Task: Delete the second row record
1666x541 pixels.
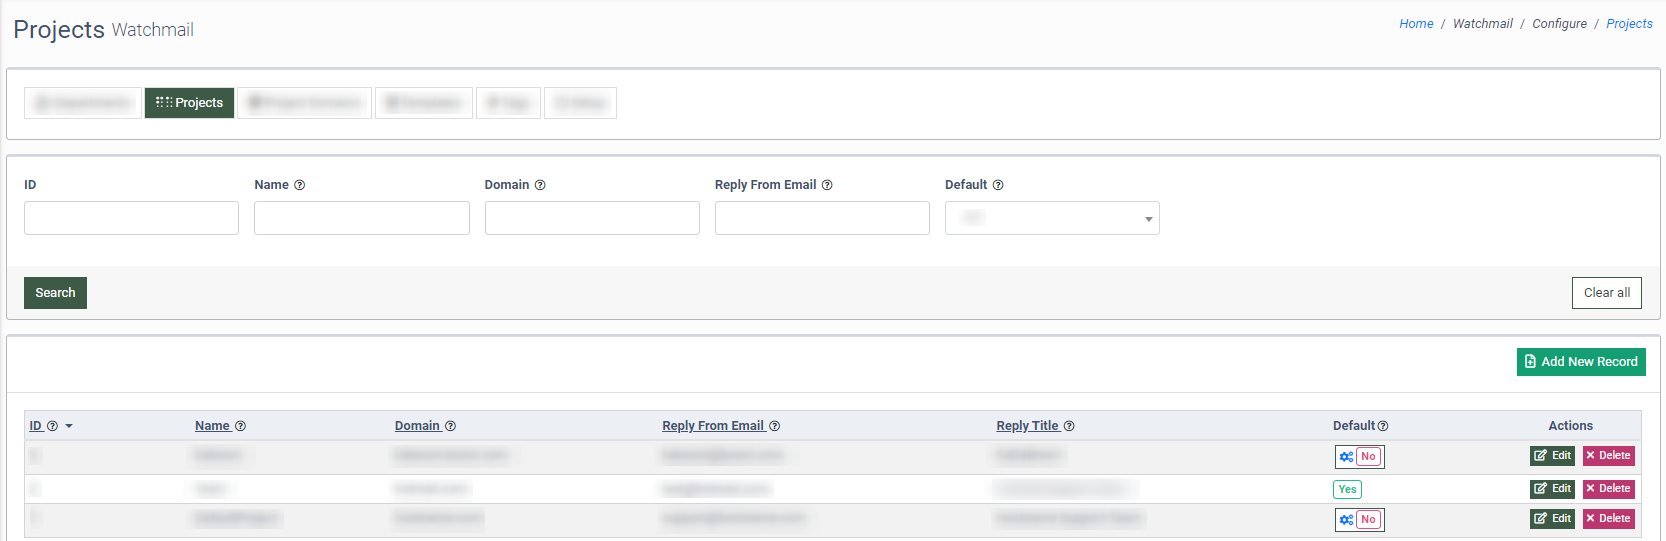Action: 1608,489
